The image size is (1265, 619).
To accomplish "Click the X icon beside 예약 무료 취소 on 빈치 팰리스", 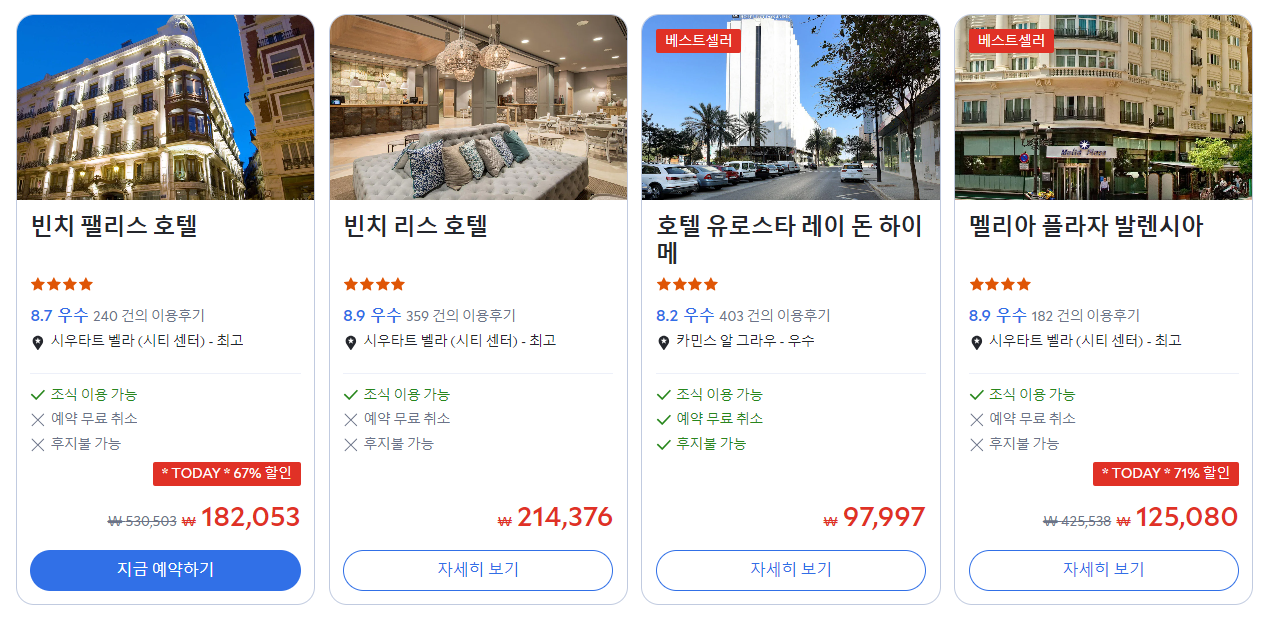I will click(x=38, y=419).
